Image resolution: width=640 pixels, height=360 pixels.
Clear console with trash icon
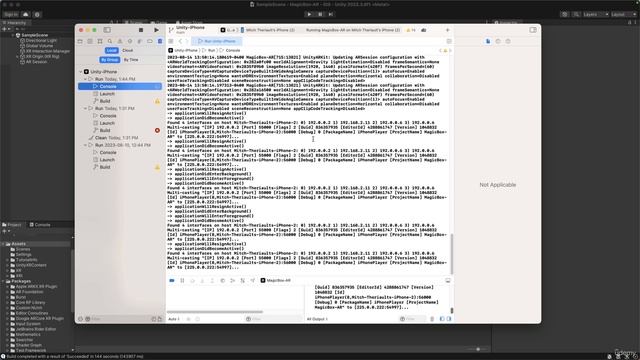432,319
